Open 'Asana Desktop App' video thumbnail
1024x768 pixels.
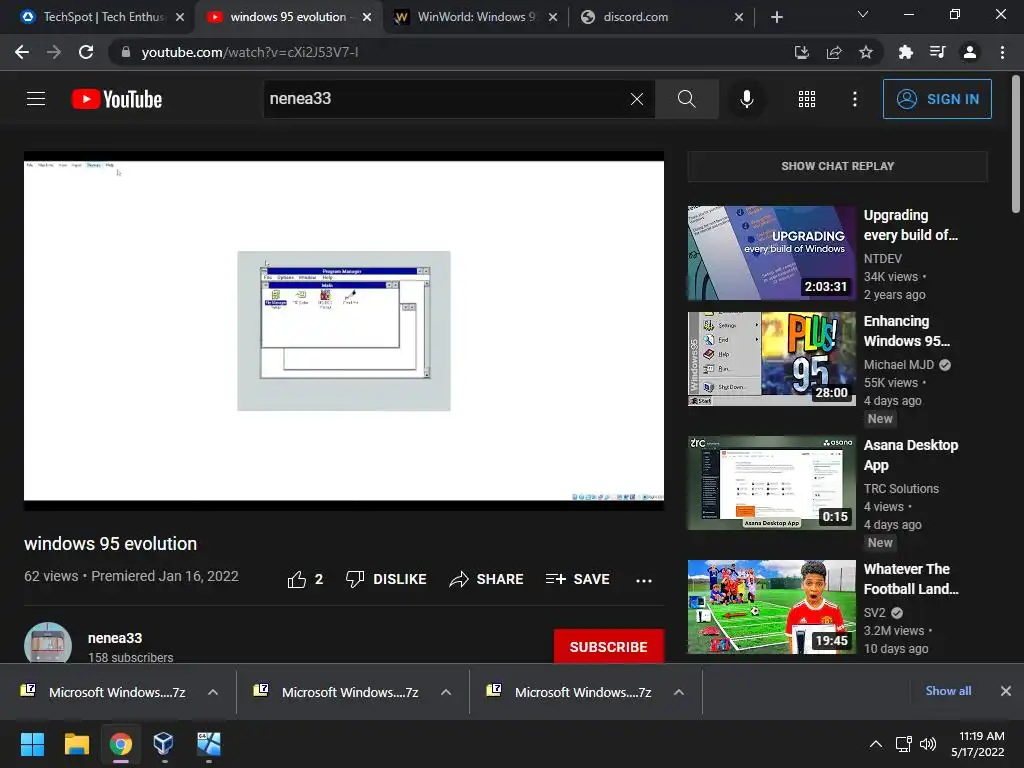(771, 483)
